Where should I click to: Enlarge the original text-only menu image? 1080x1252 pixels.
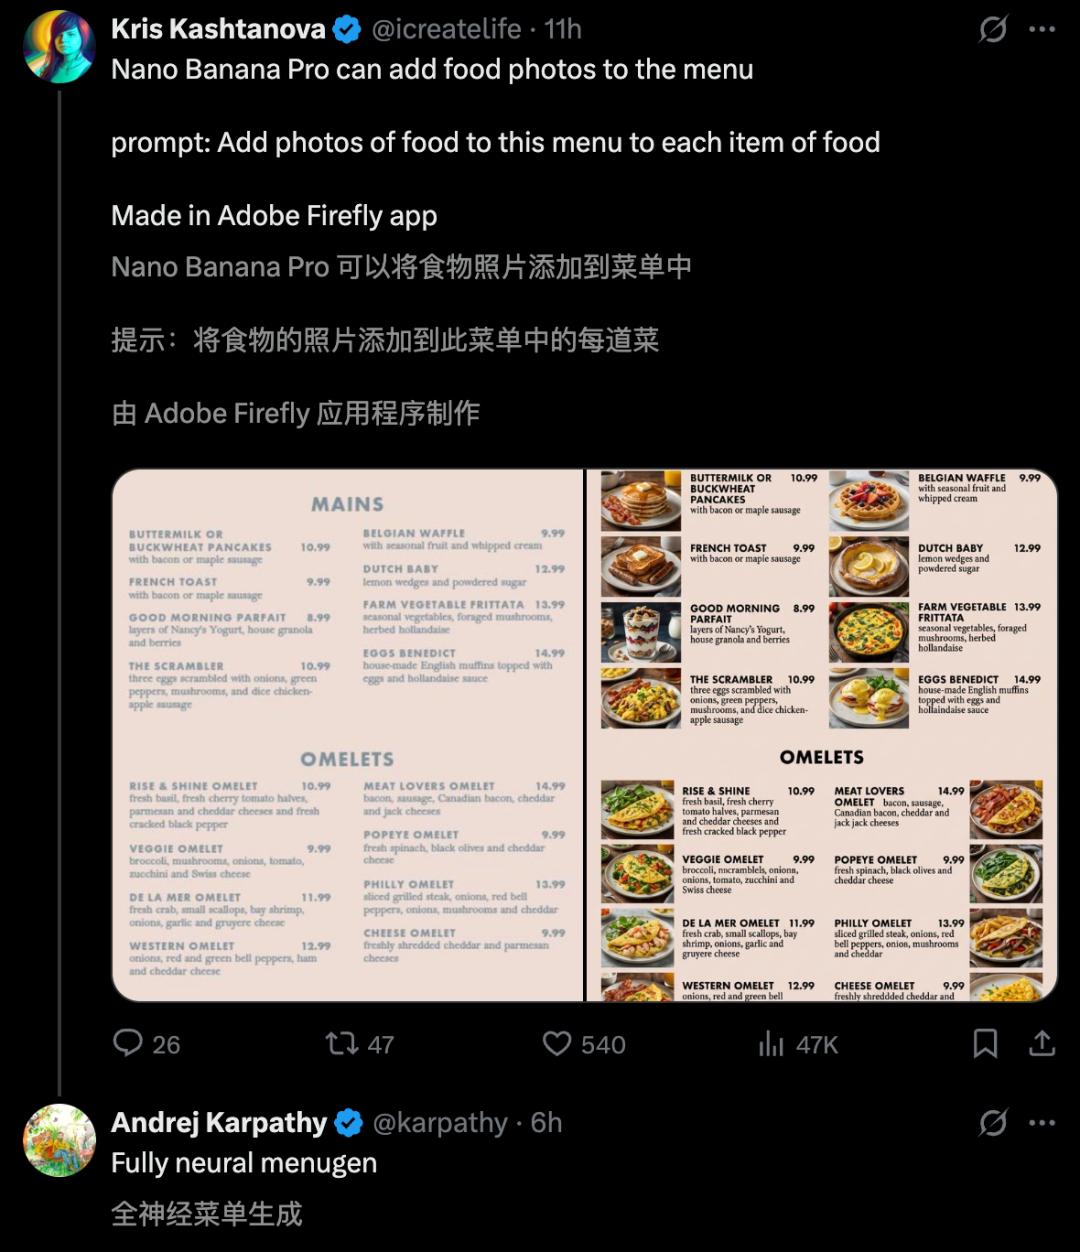347,735
